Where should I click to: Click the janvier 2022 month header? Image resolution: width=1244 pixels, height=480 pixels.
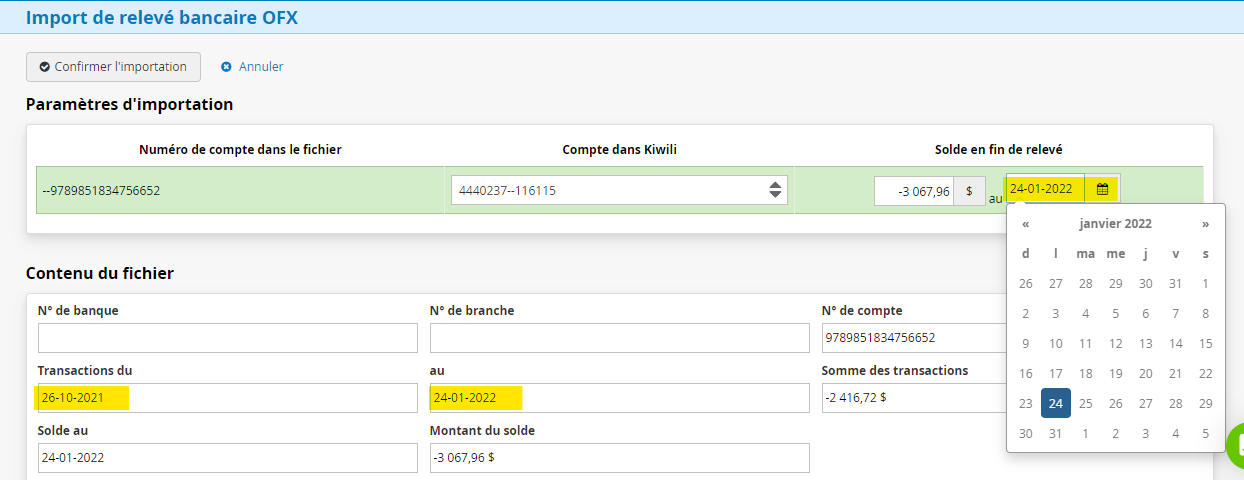click(1115, 224)
